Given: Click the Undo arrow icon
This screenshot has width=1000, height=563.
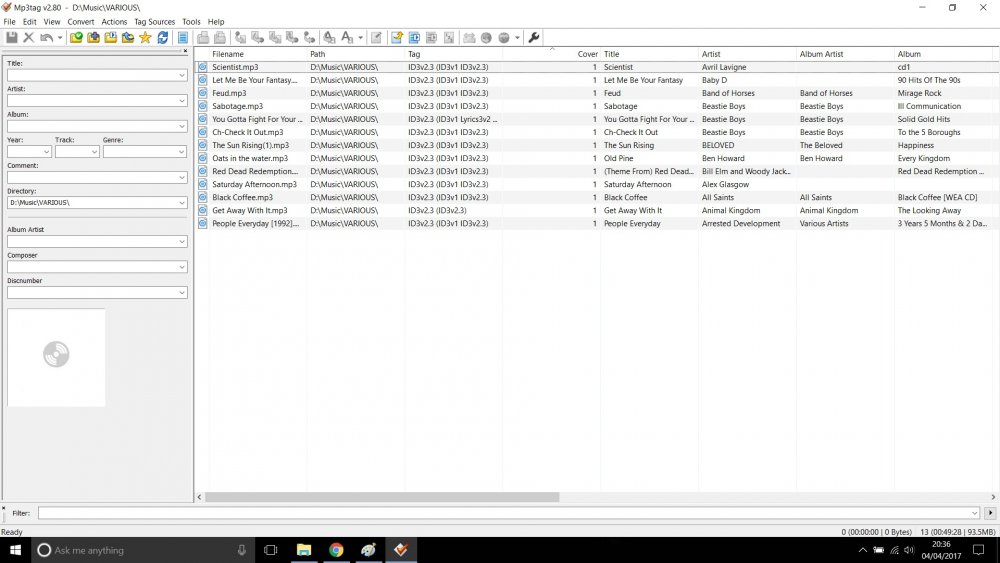Looking at the screenshot, I should (47, 38).
